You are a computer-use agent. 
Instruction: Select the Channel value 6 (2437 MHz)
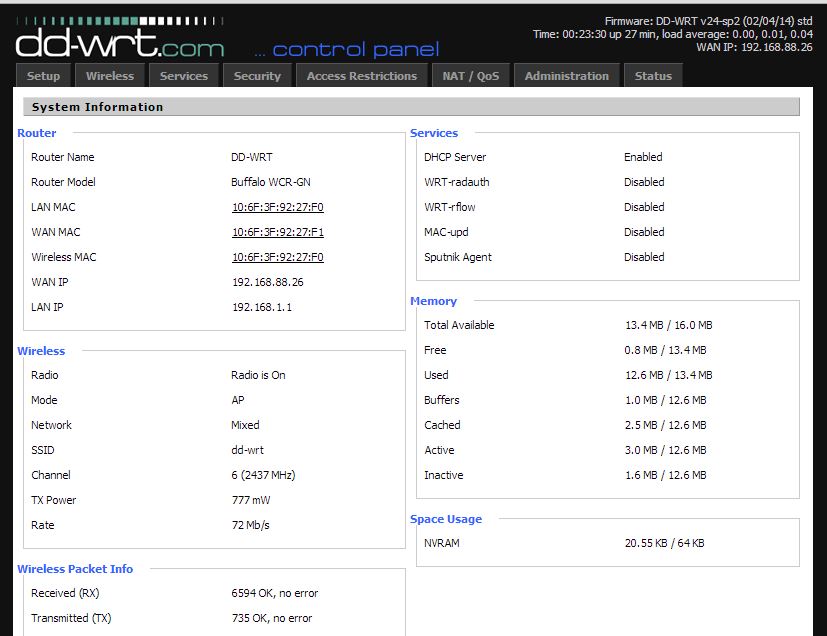263,475
